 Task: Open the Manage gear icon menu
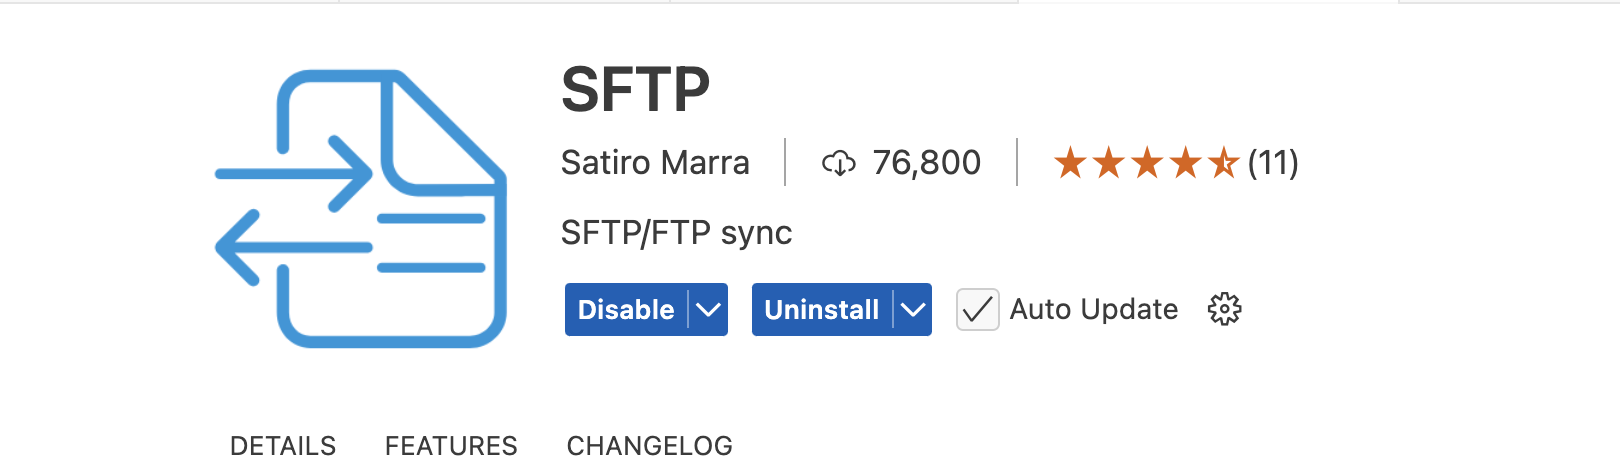[1224, 310]
